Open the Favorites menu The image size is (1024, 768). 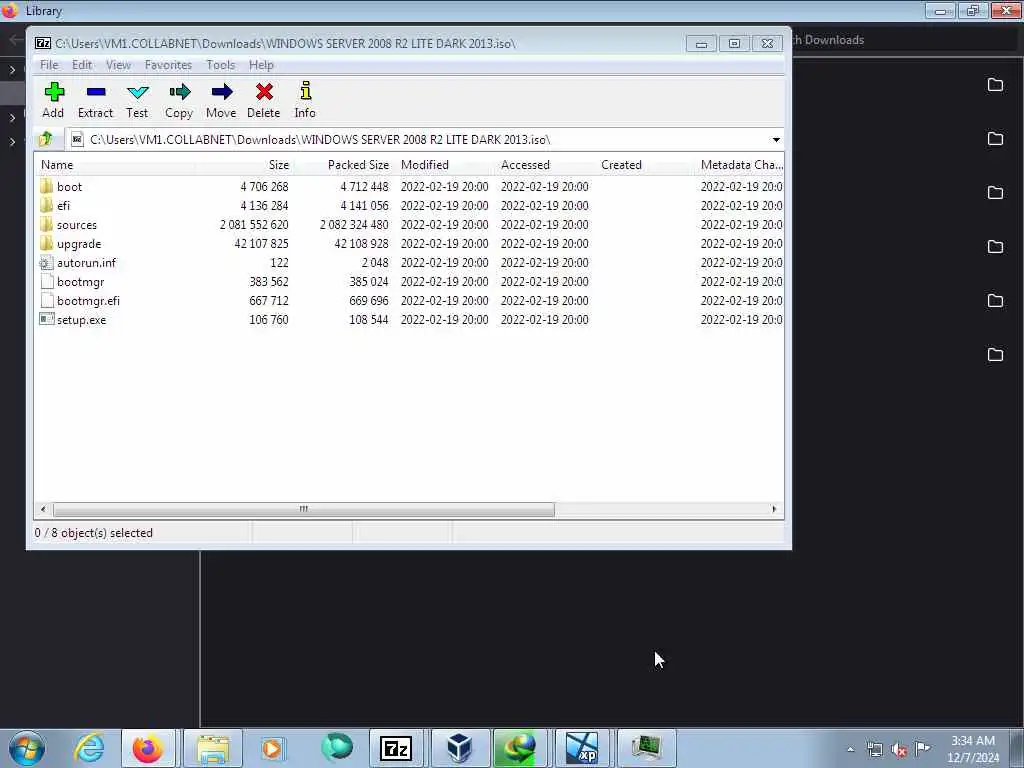168,65
